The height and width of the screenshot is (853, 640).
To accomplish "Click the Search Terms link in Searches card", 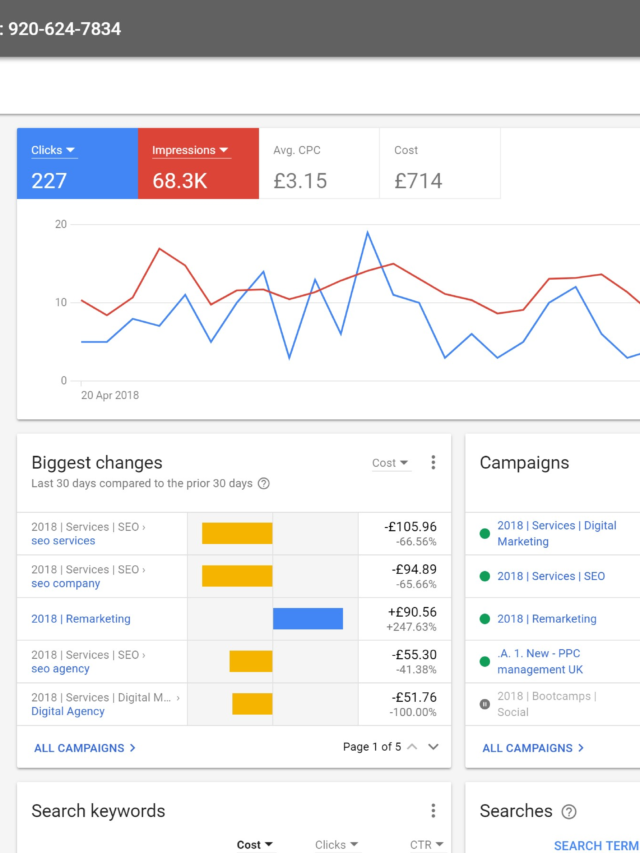I will click(596, 845).
